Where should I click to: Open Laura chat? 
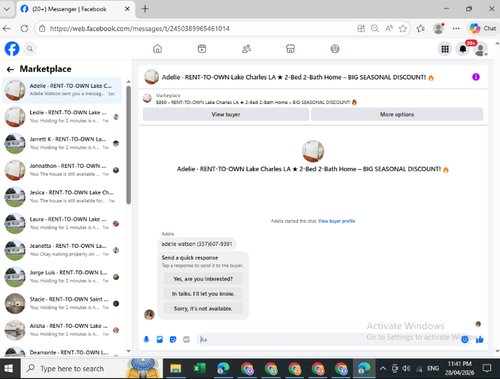click(62, 223)
